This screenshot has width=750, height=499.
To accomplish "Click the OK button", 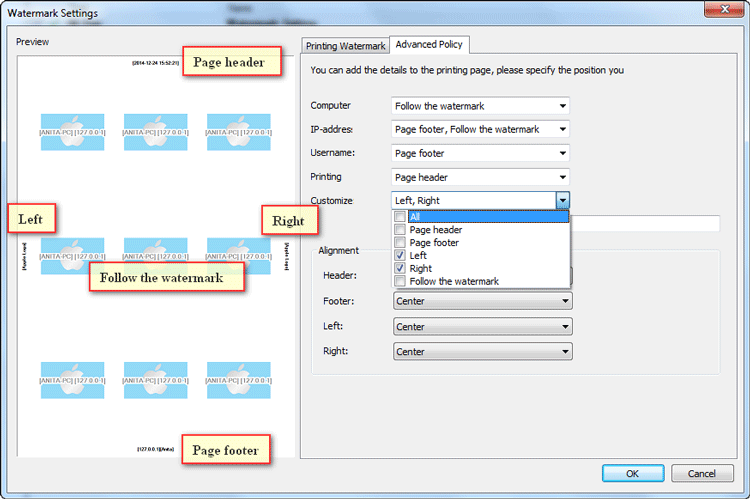I will (x=633, y=473).
